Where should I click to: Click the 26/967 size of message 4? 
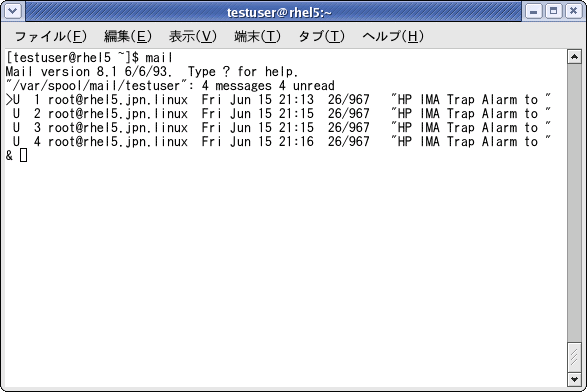tap(349, 142)
